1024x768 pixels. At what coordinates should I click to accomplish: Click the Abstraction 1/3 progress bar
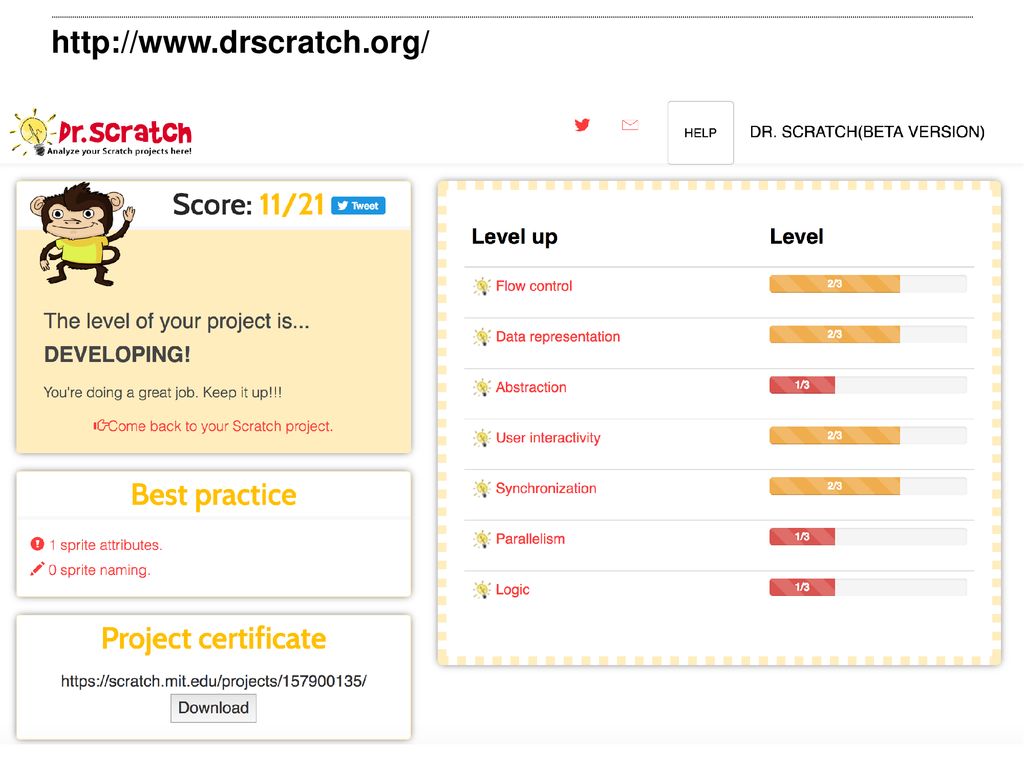pos(868,385)
